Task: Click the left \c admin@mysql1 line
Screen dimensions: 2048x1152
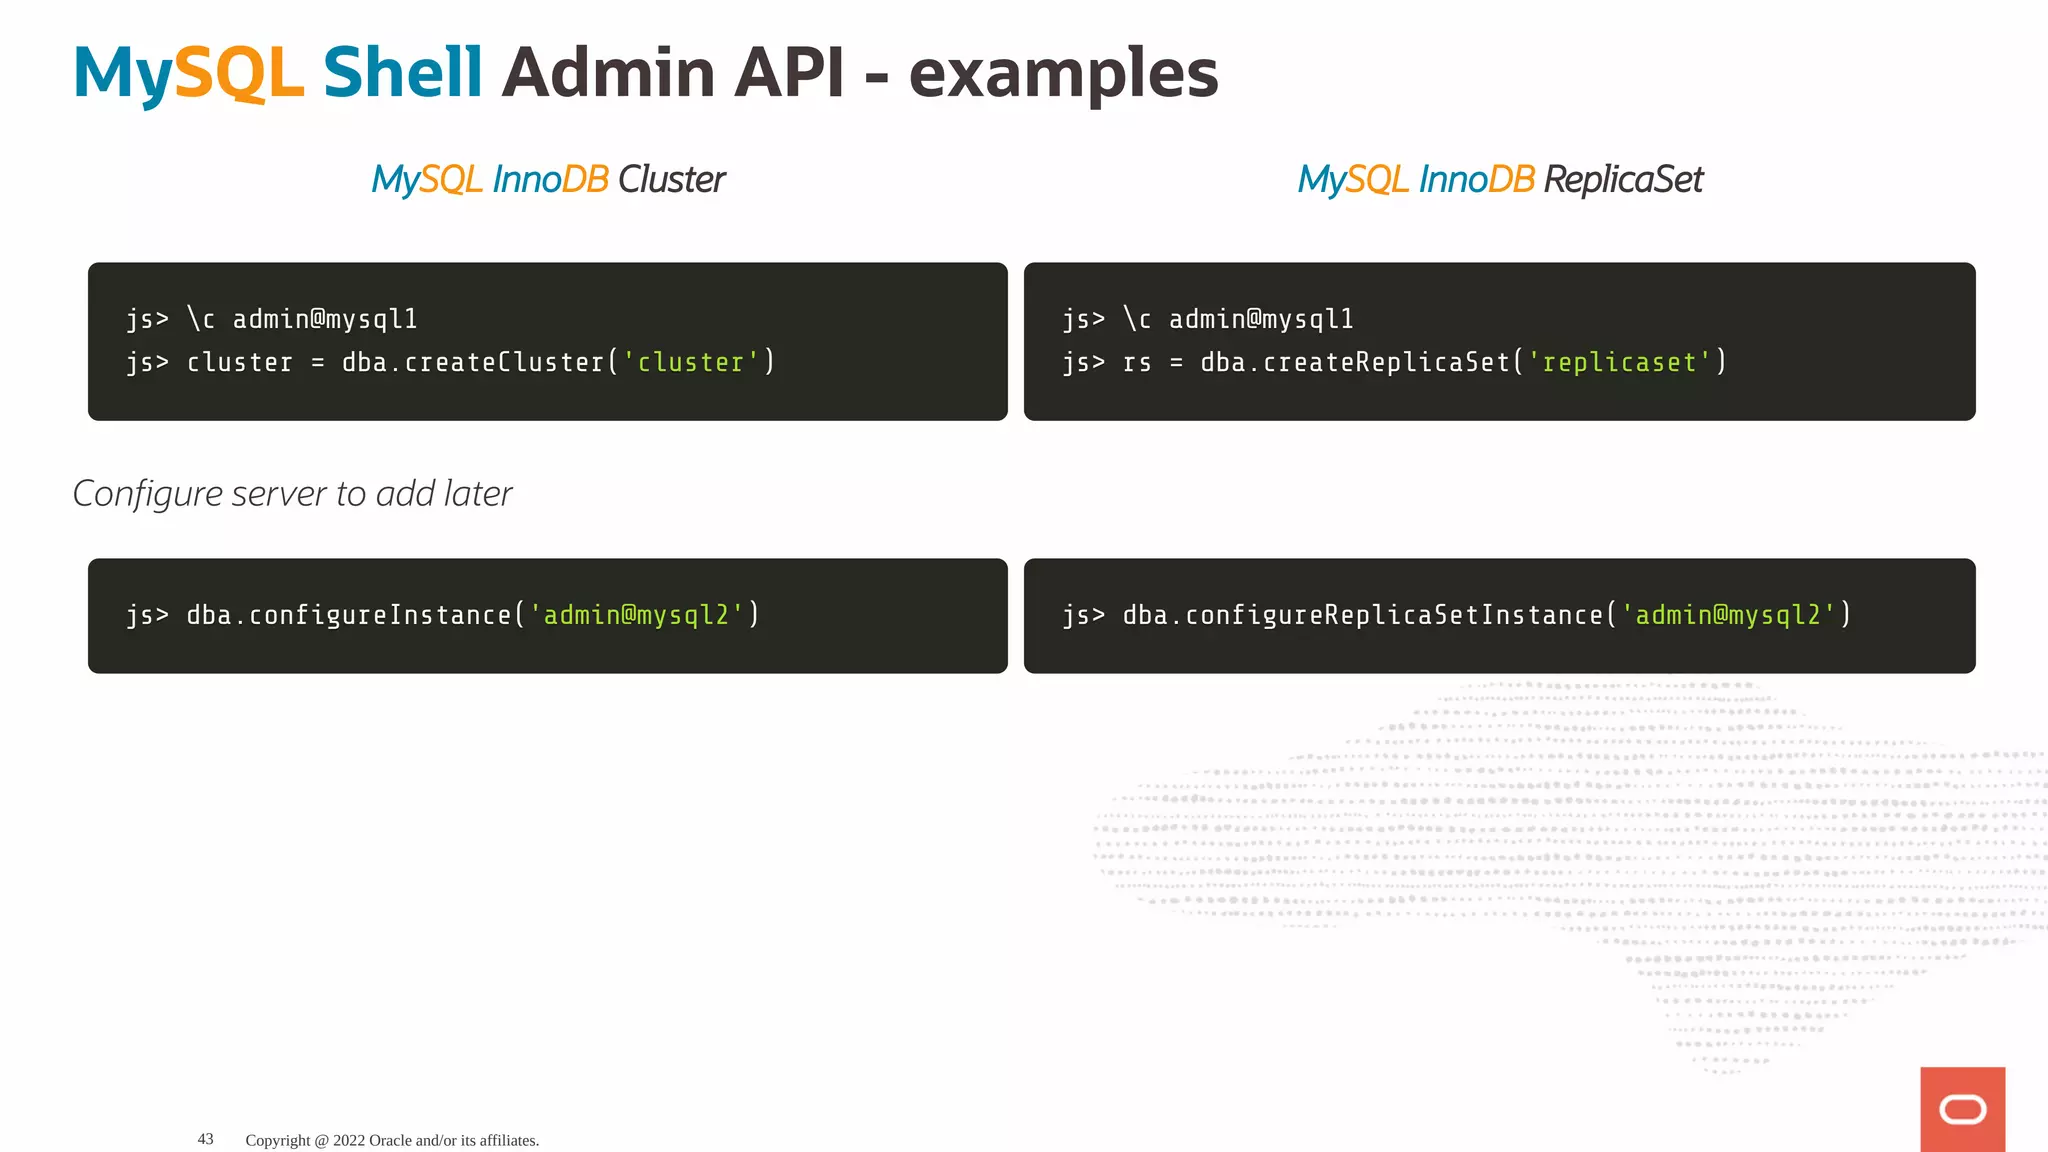Action: (x=271, y=319)
